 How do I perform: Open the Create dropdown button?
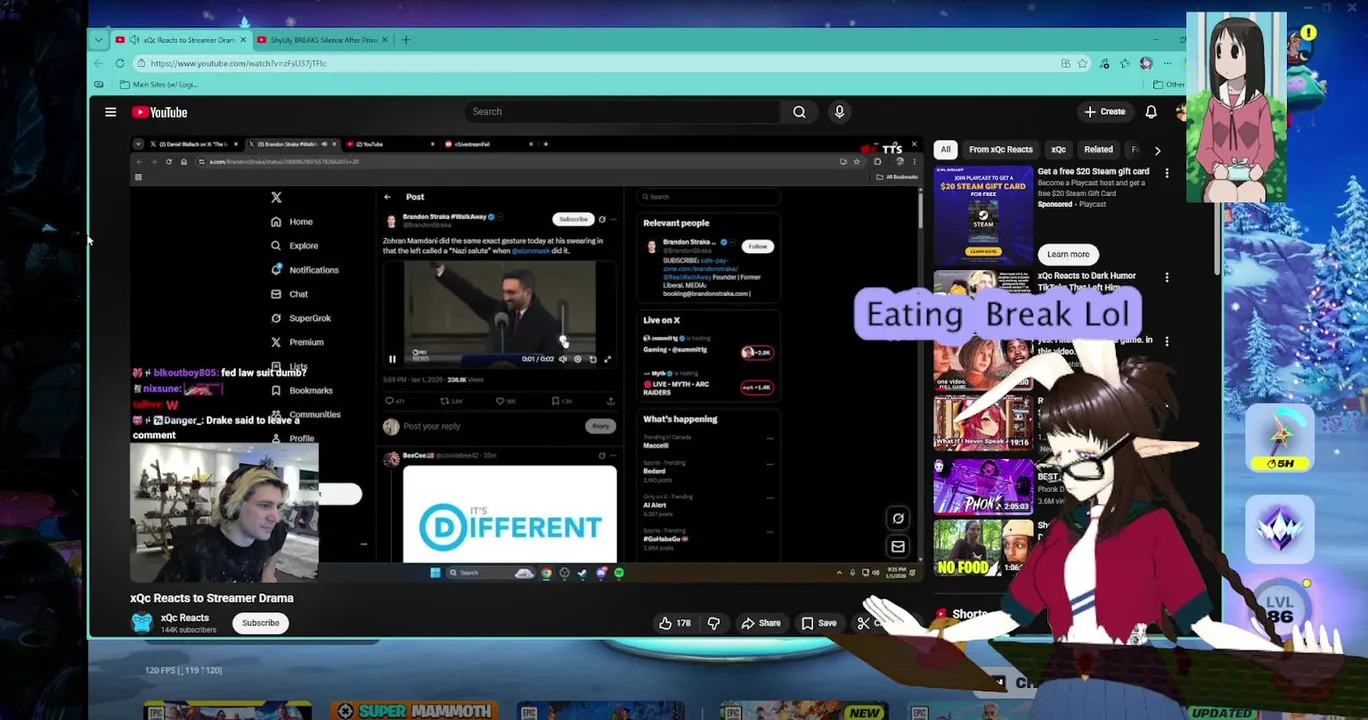click(1104, 112)
